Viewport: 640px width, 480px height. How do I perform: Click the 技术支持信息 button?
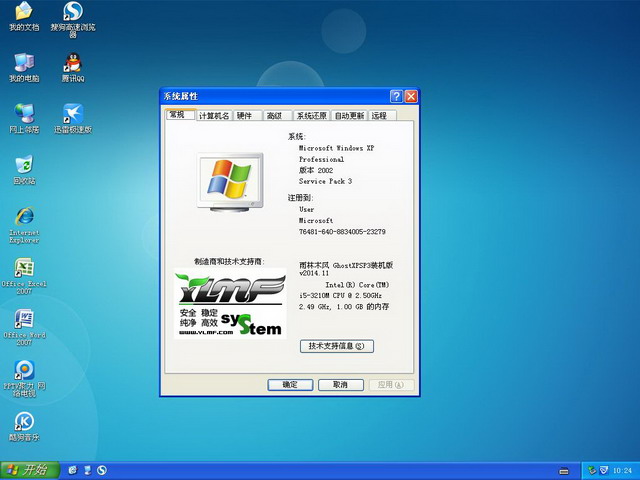pos(336,346)
